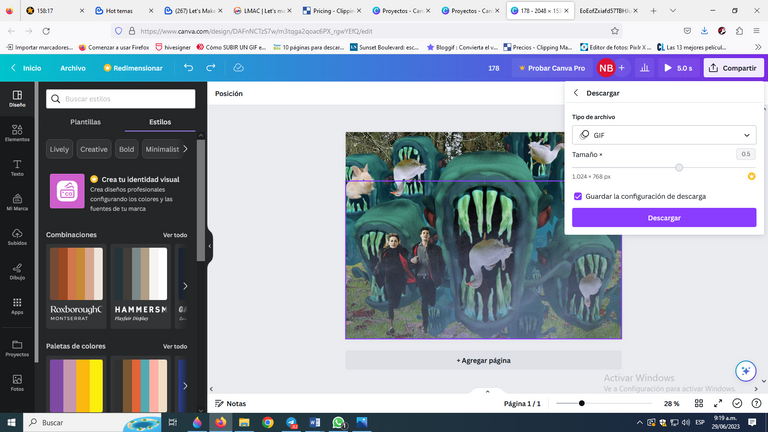768x432 pixels.
Task: Open the analytics chart icon
Action: click(x=645, y=68)
